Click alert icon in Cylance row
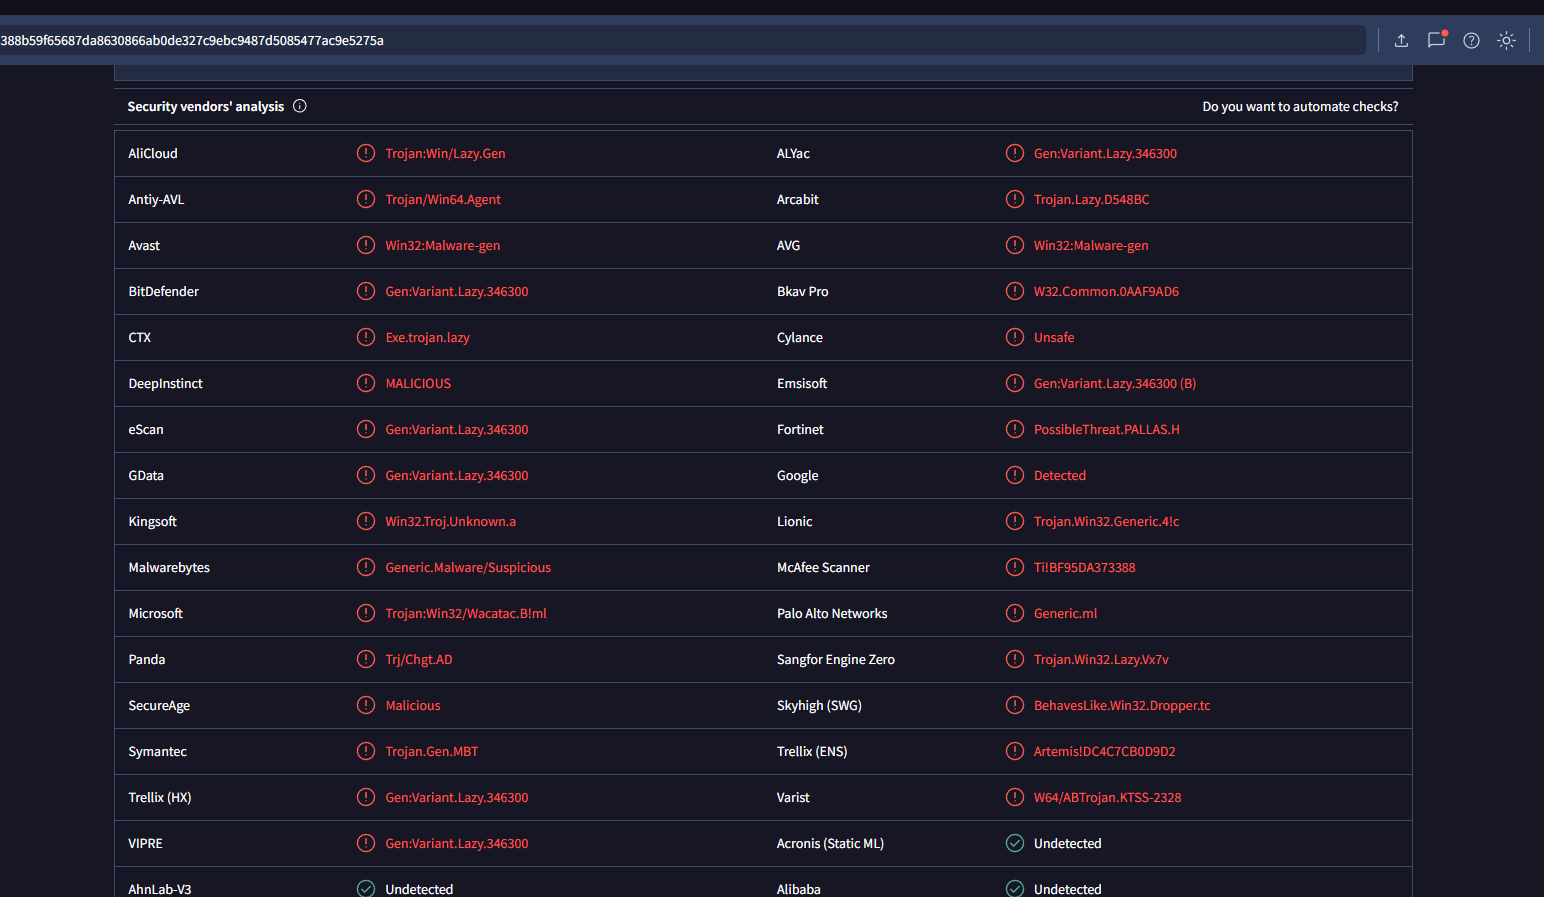 pyautogui.click(x=1015, y=337)
